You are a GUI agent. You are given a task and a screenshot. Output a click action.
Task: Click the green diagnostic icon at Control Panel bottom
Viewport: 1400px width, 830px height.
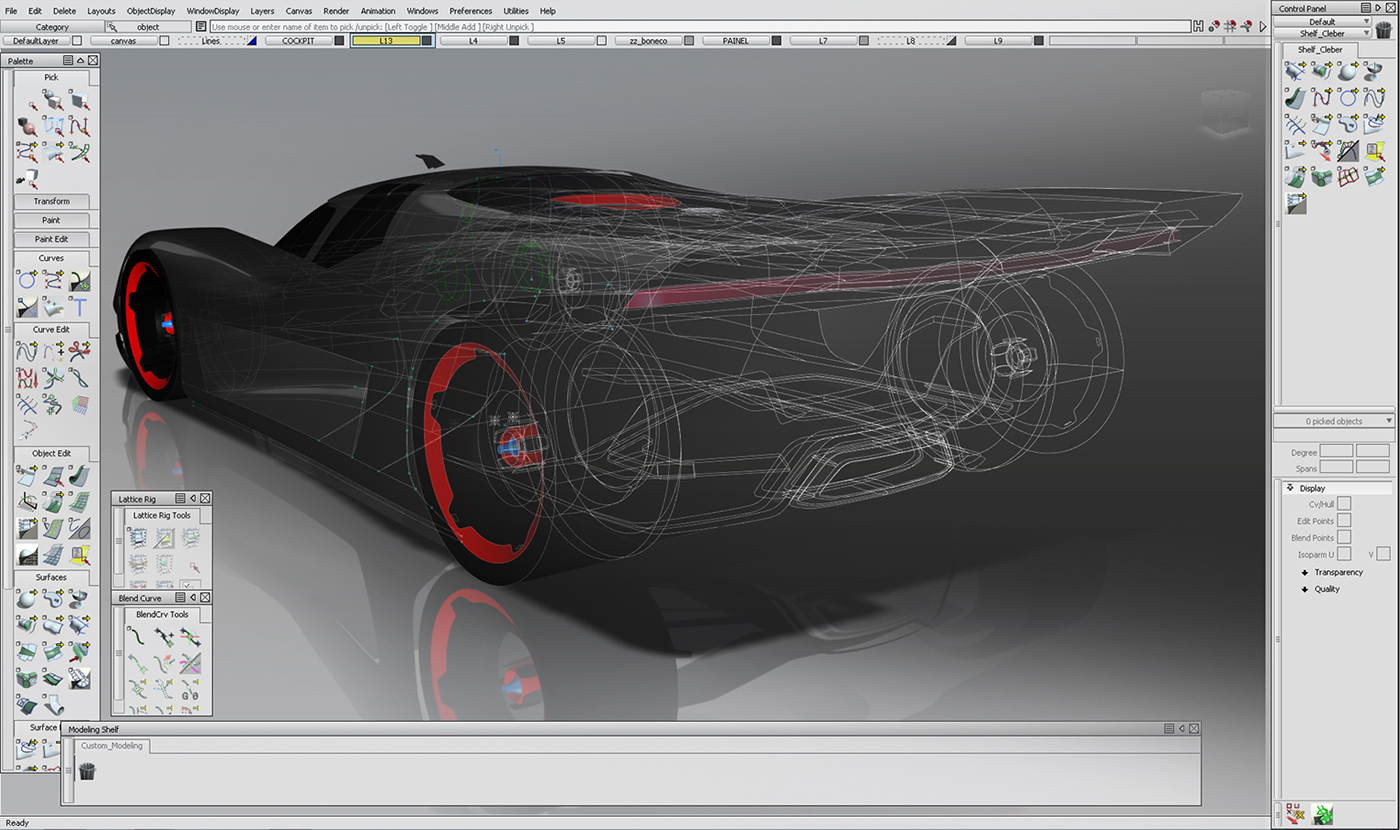[1320, 813]
